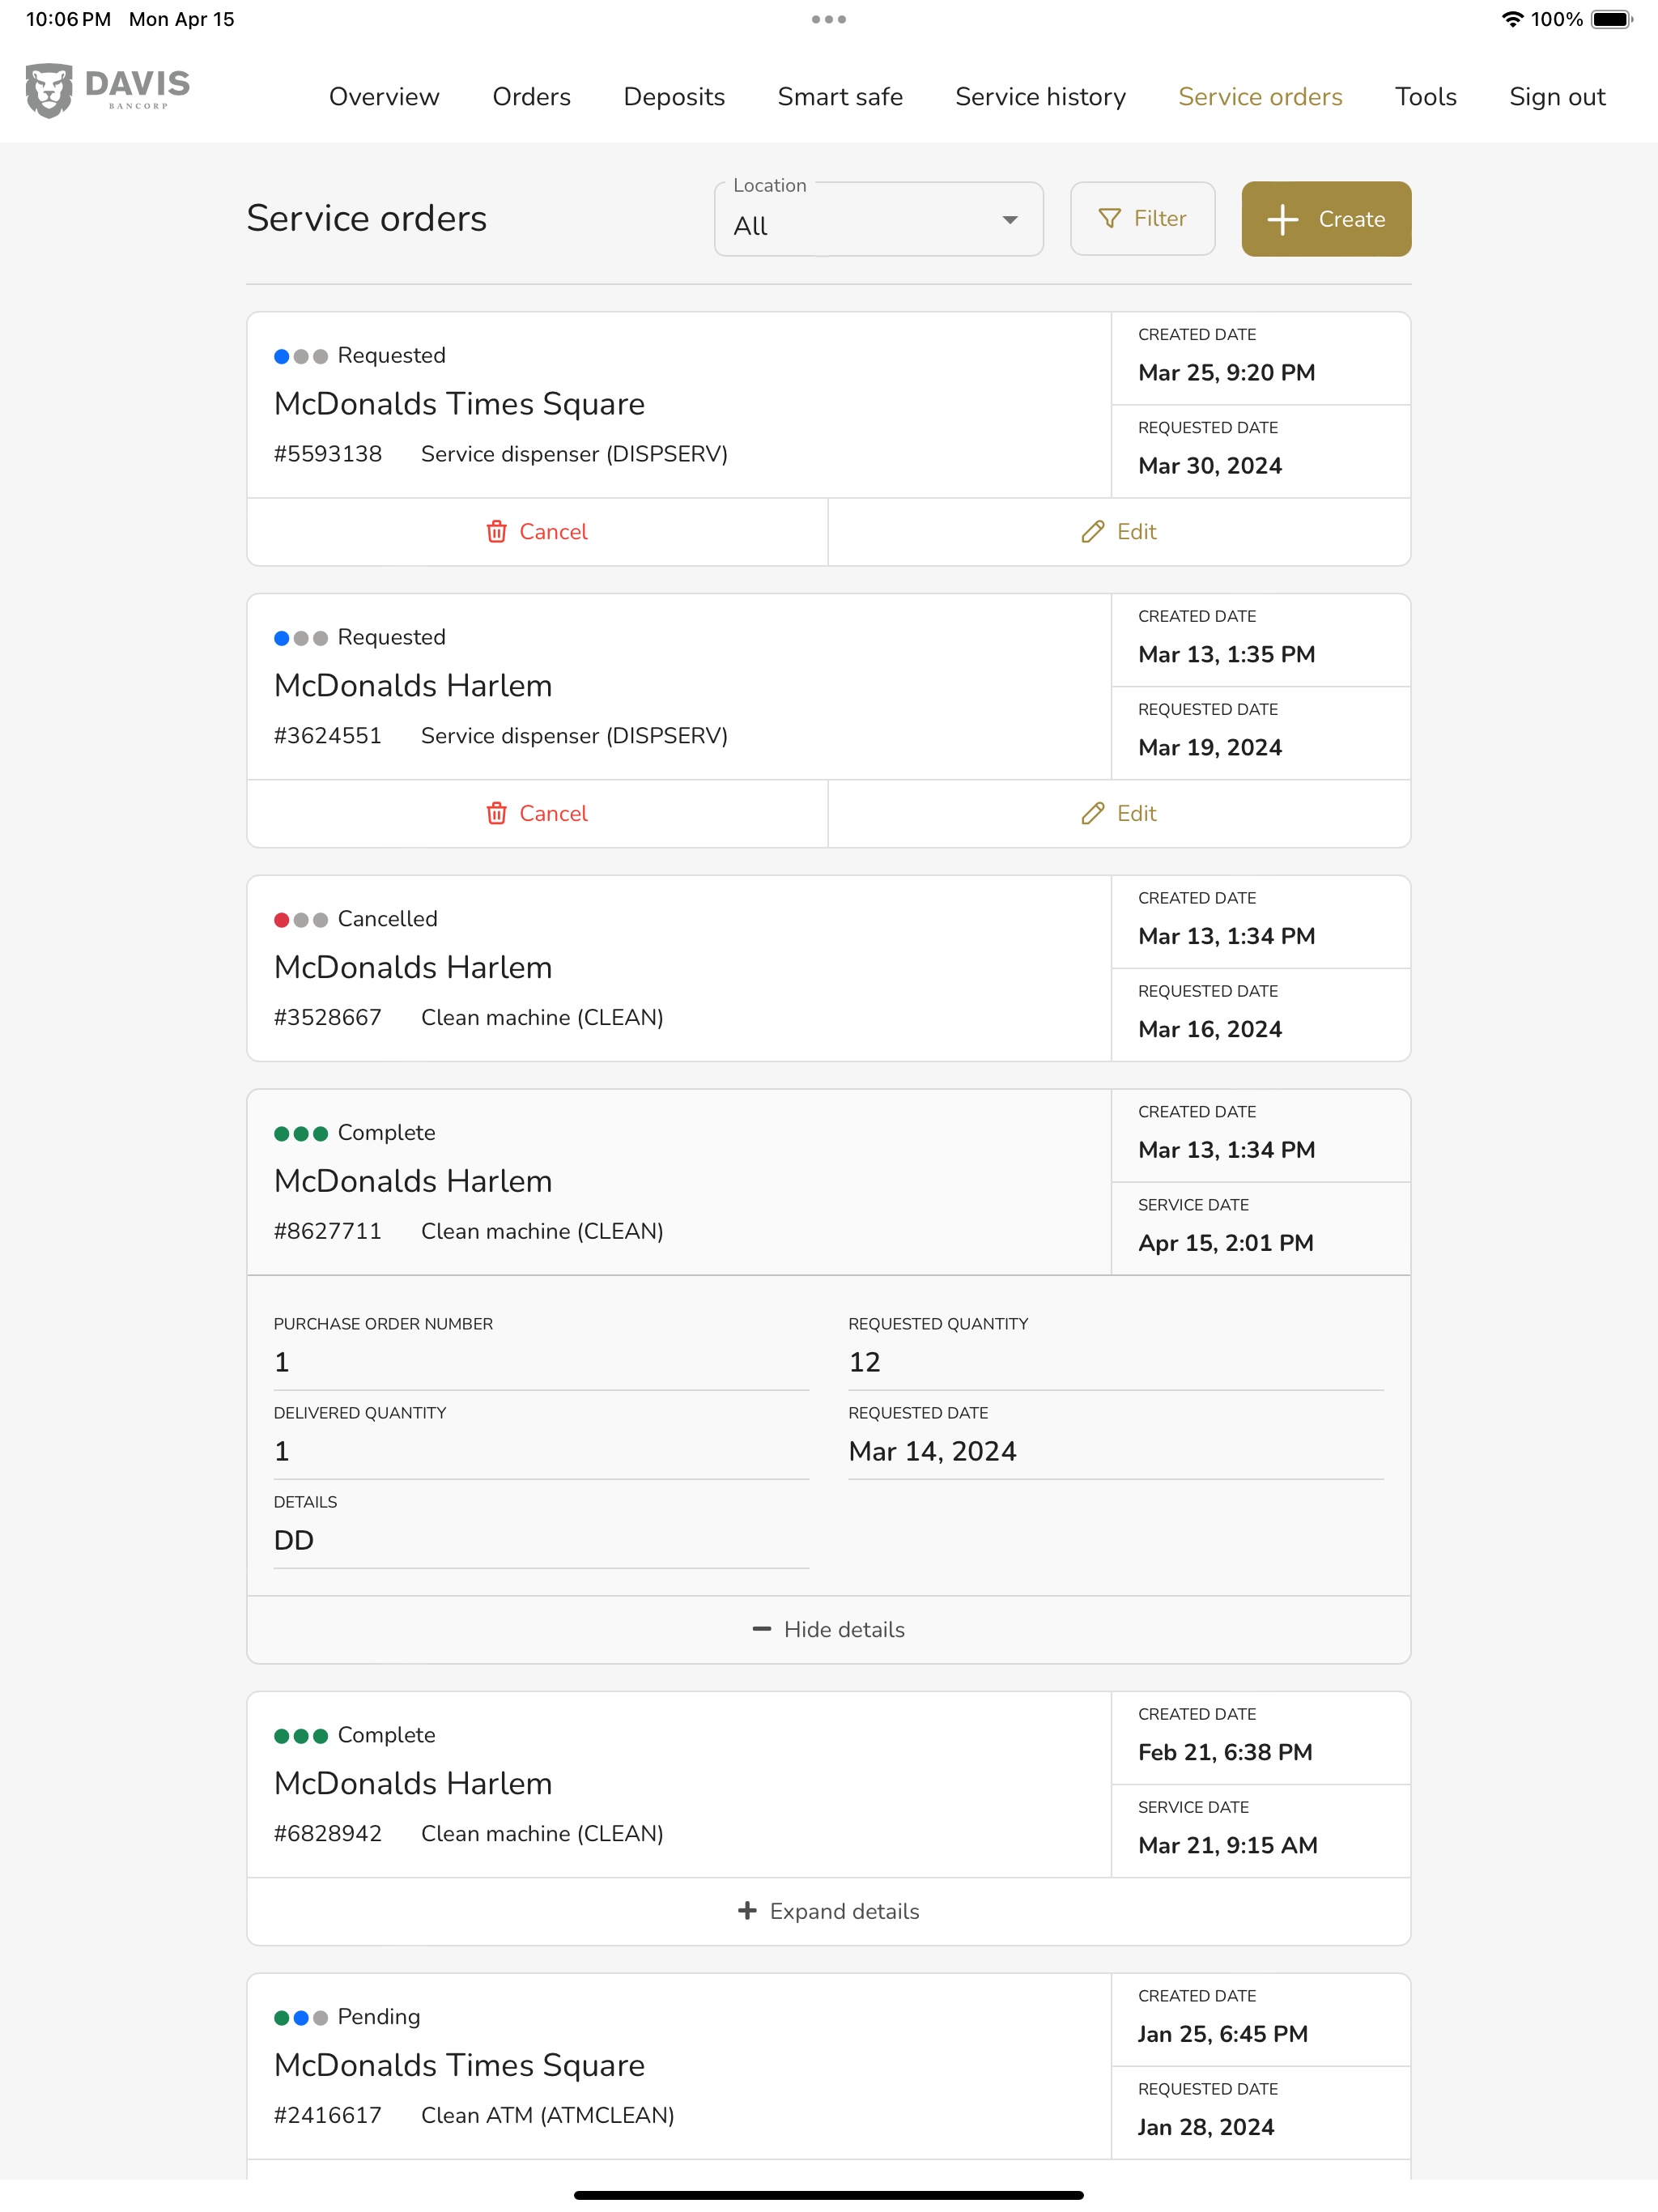The image size is (1658, 2212).
Task: Click the Purchase order number value field
Action: [541, 1363]
